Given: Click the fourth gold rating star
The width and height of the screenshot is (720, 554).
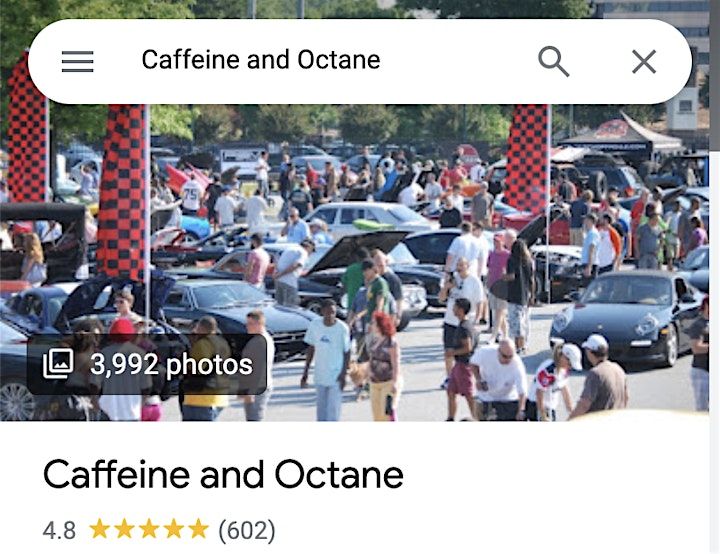Looking at the screenshot, I should click(x=174, y=529).
